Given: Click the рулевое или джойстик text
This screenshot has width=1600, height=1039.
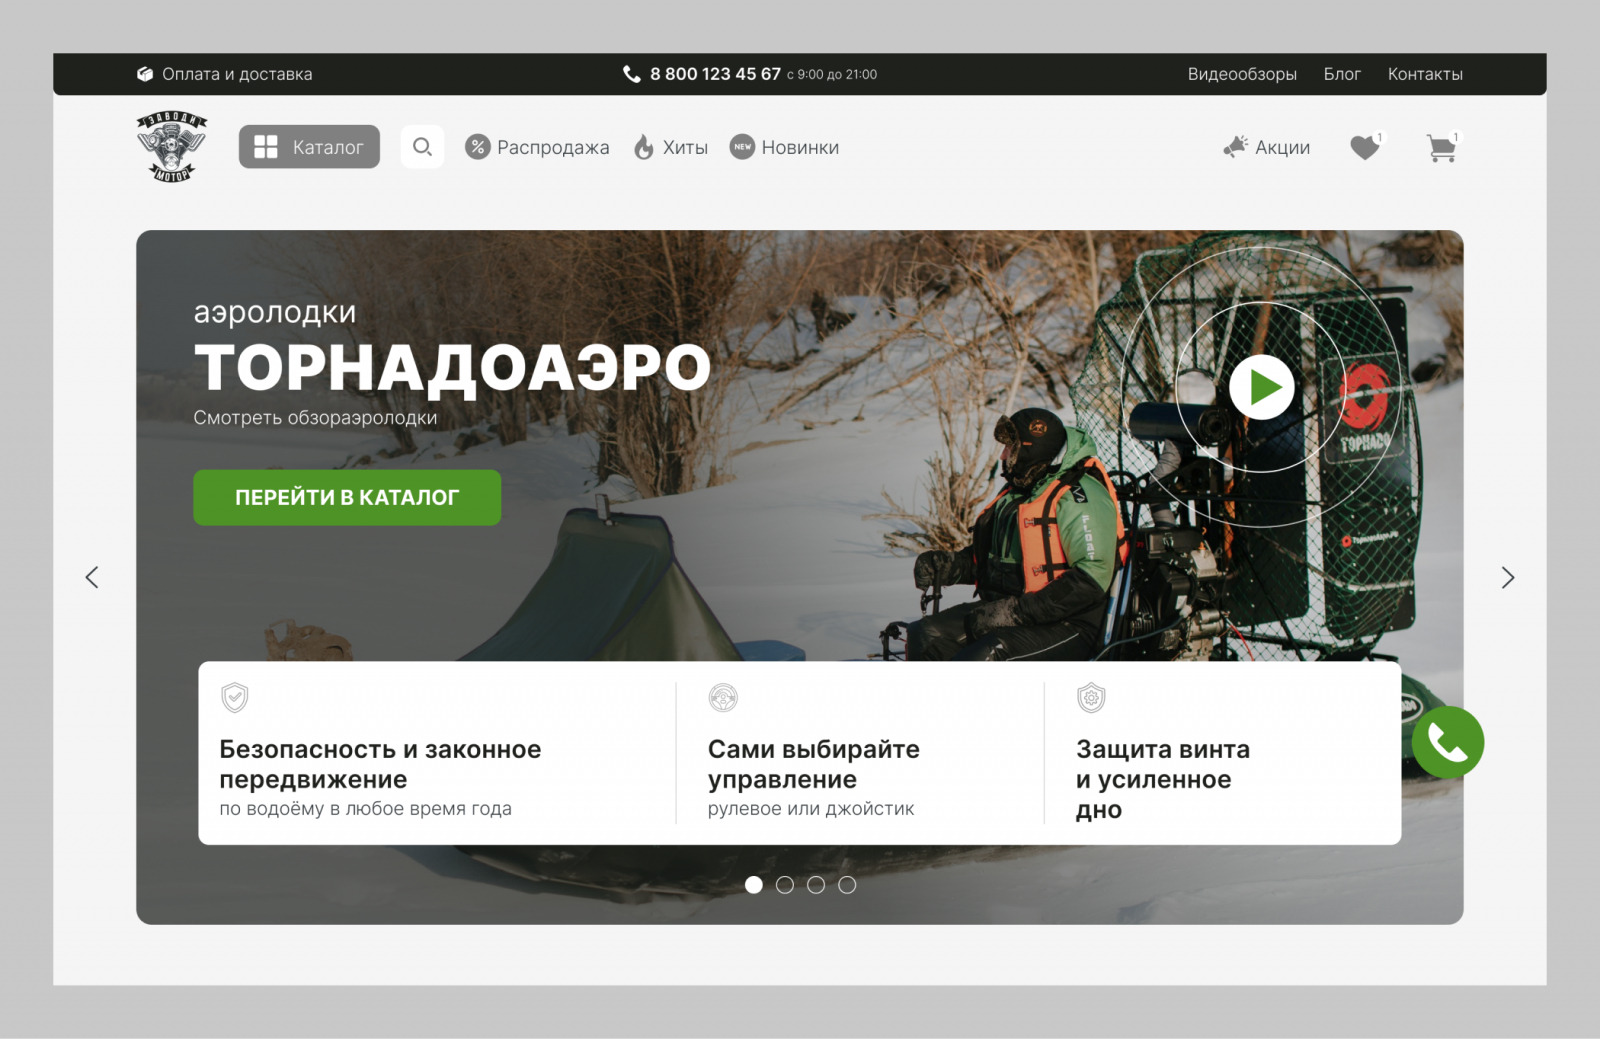Looking at the screenshot, I should point(811,808).
